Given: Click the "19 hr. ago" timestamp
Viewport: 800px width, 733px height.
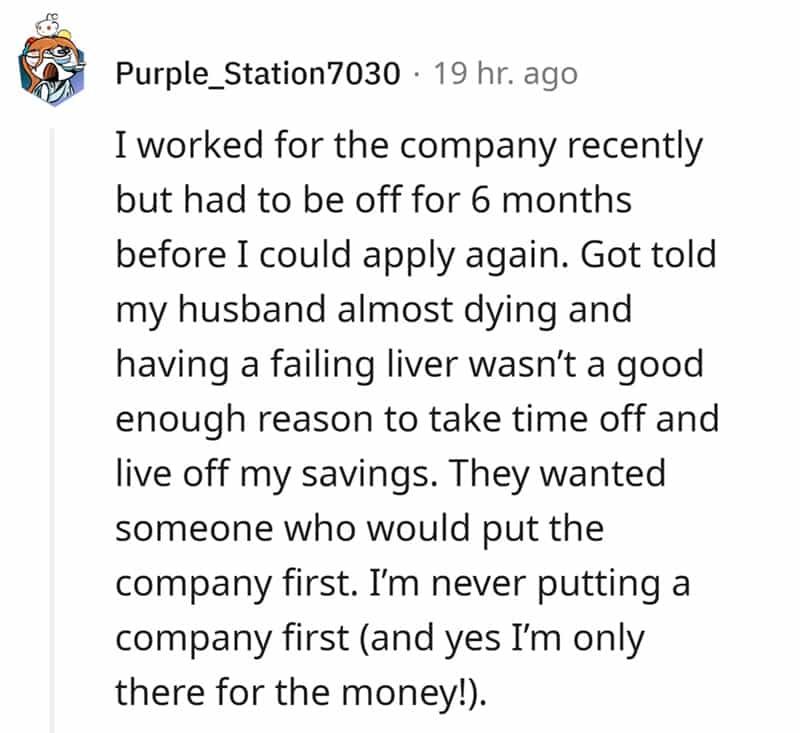Looking at the screenshot, I should click(505, 74).
